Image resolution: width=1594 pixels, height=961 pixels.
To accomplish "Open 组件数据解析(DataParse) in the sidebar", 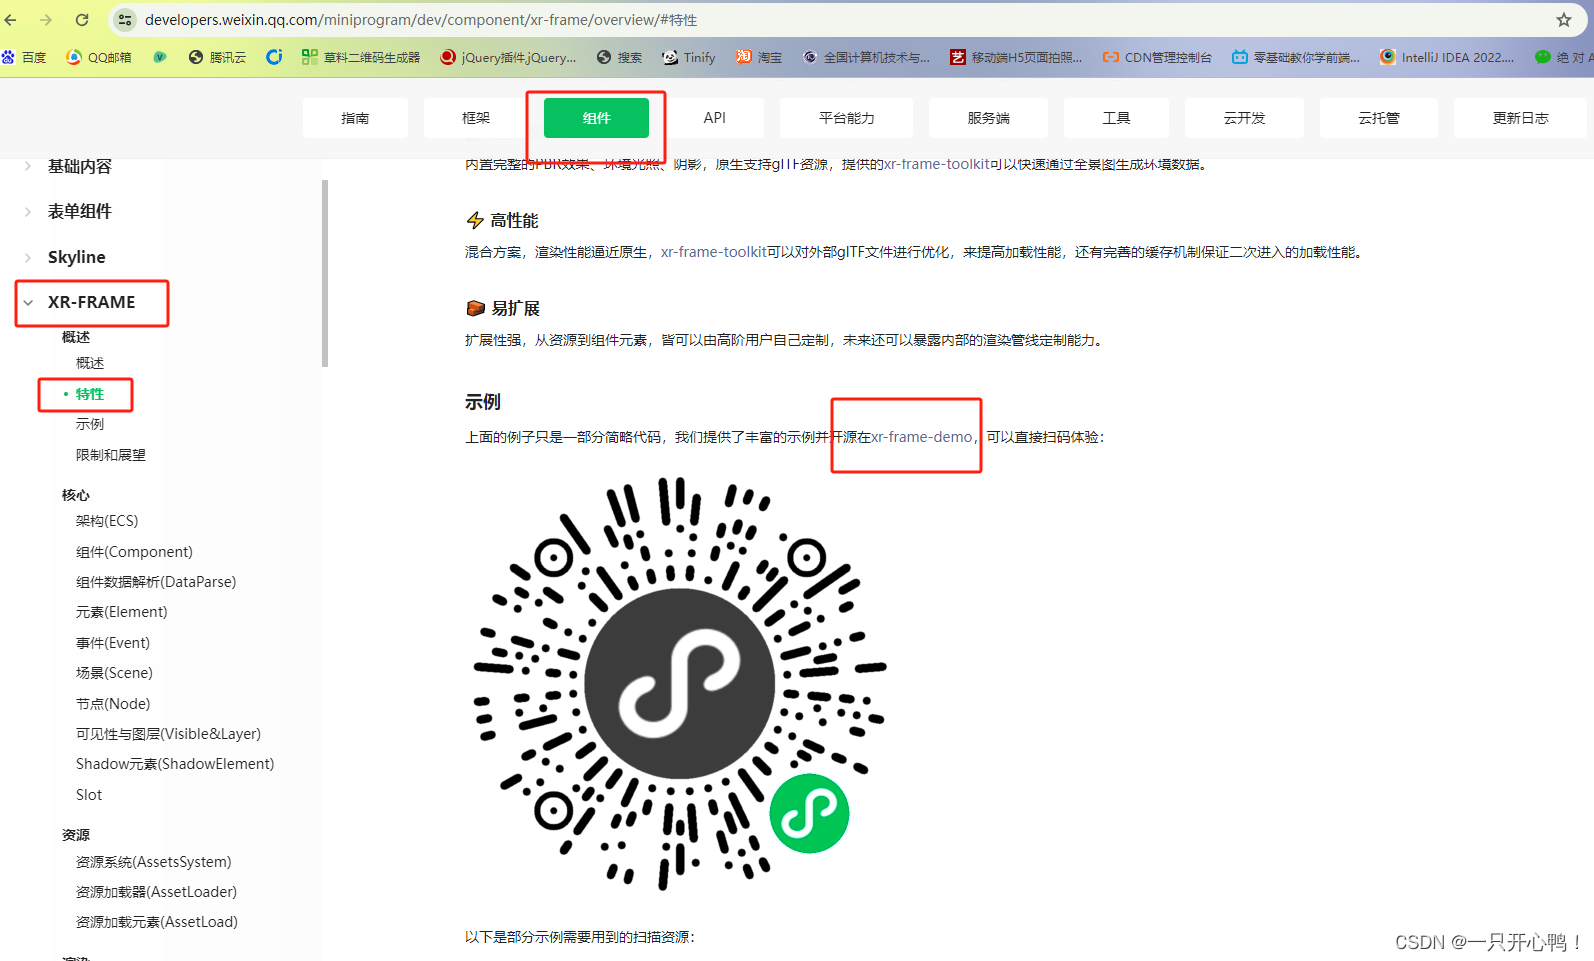I will coord(156,582).
